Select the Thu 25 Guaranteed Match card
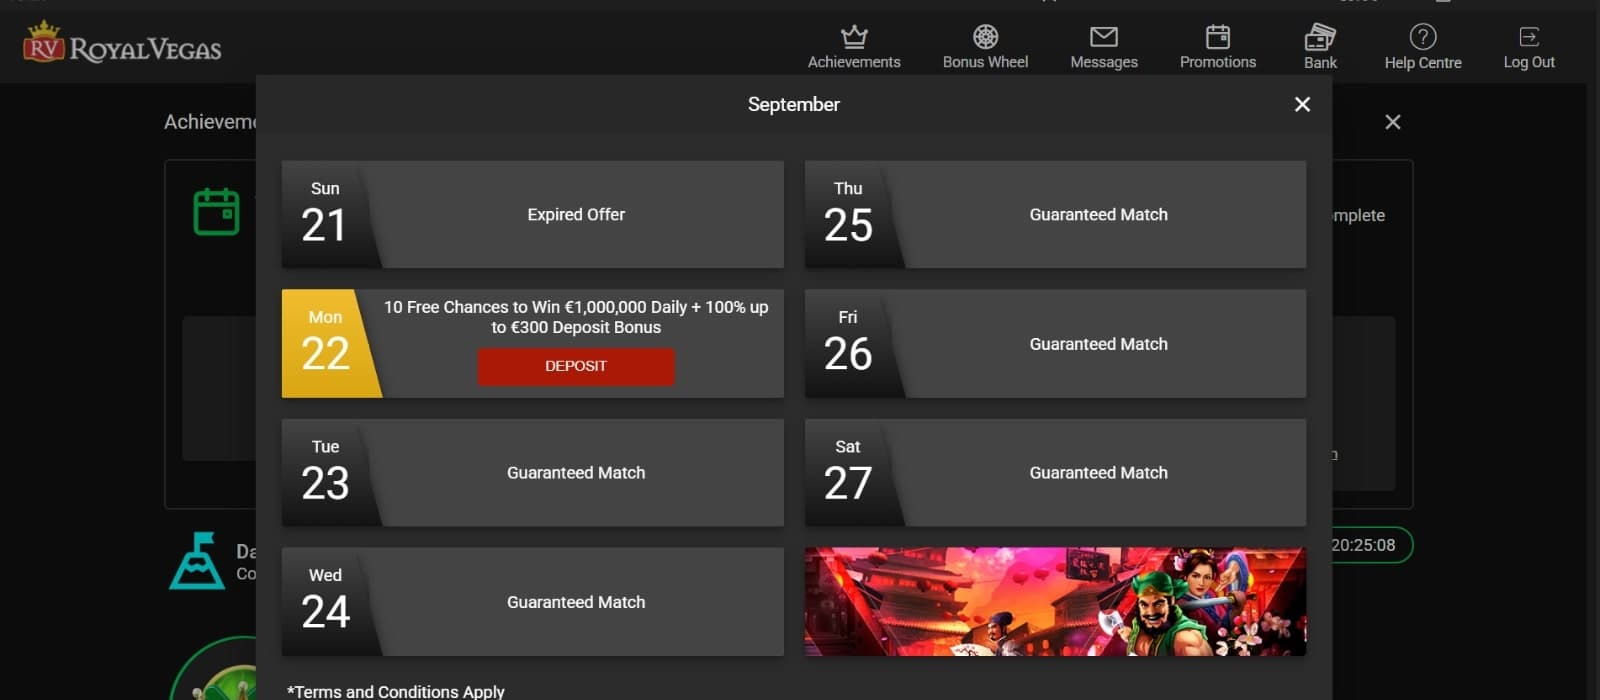 1055,214
